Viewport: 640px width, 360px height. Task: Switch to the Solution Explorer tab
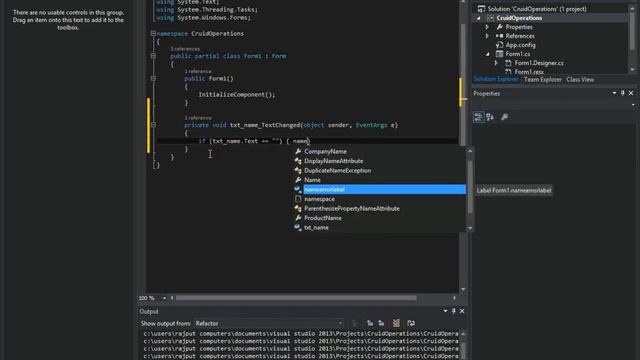[496, 79]
